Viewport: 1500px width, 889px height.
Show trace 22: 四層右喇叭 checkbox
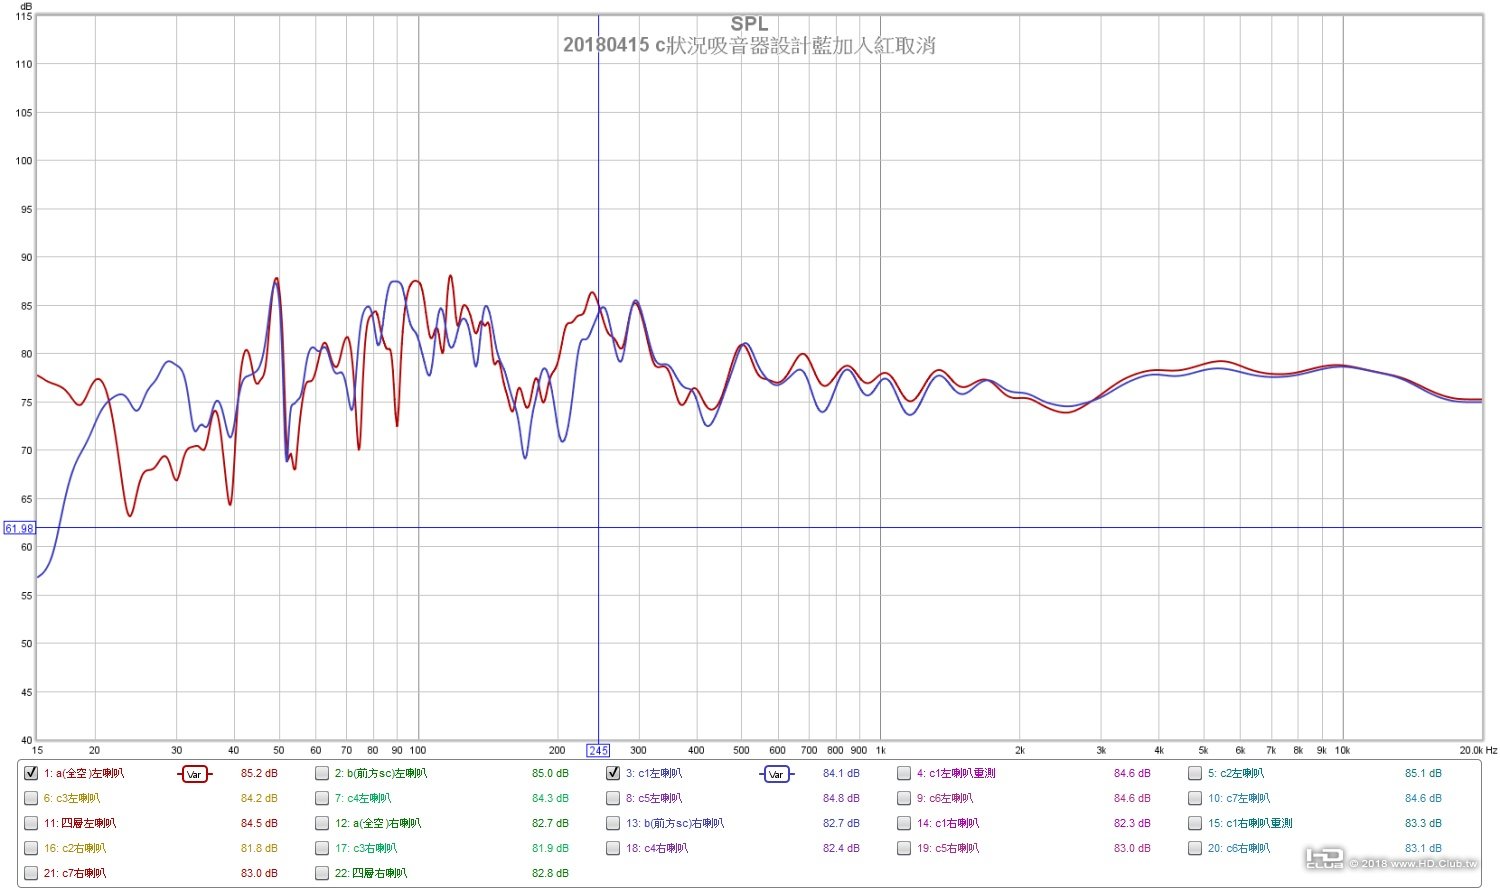tap(322, 873)
